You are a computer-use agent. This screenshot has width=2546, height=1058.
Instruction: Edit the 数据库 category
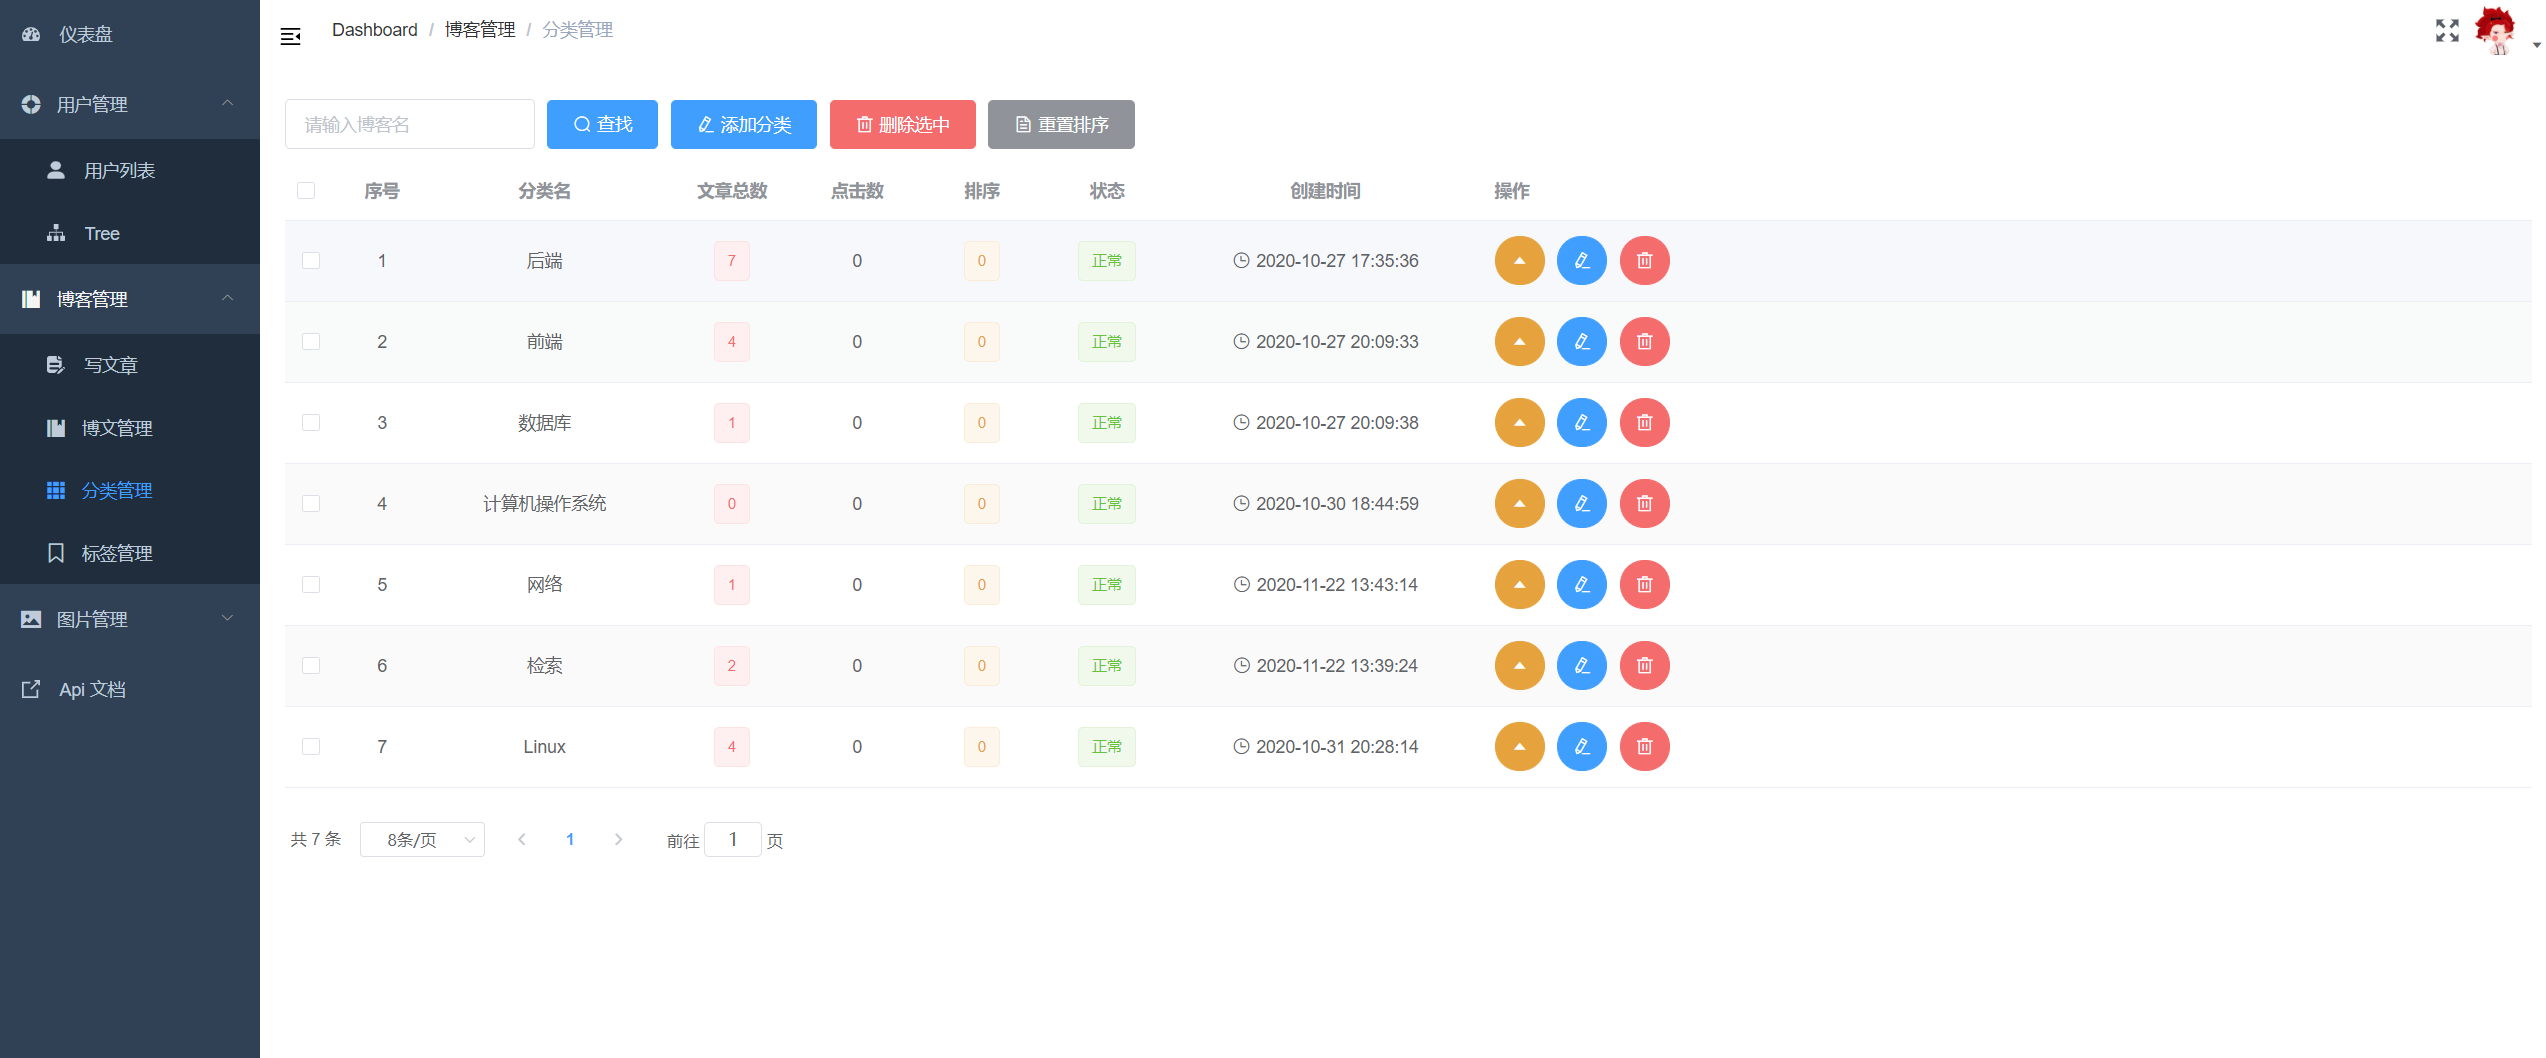[1581, 423]
